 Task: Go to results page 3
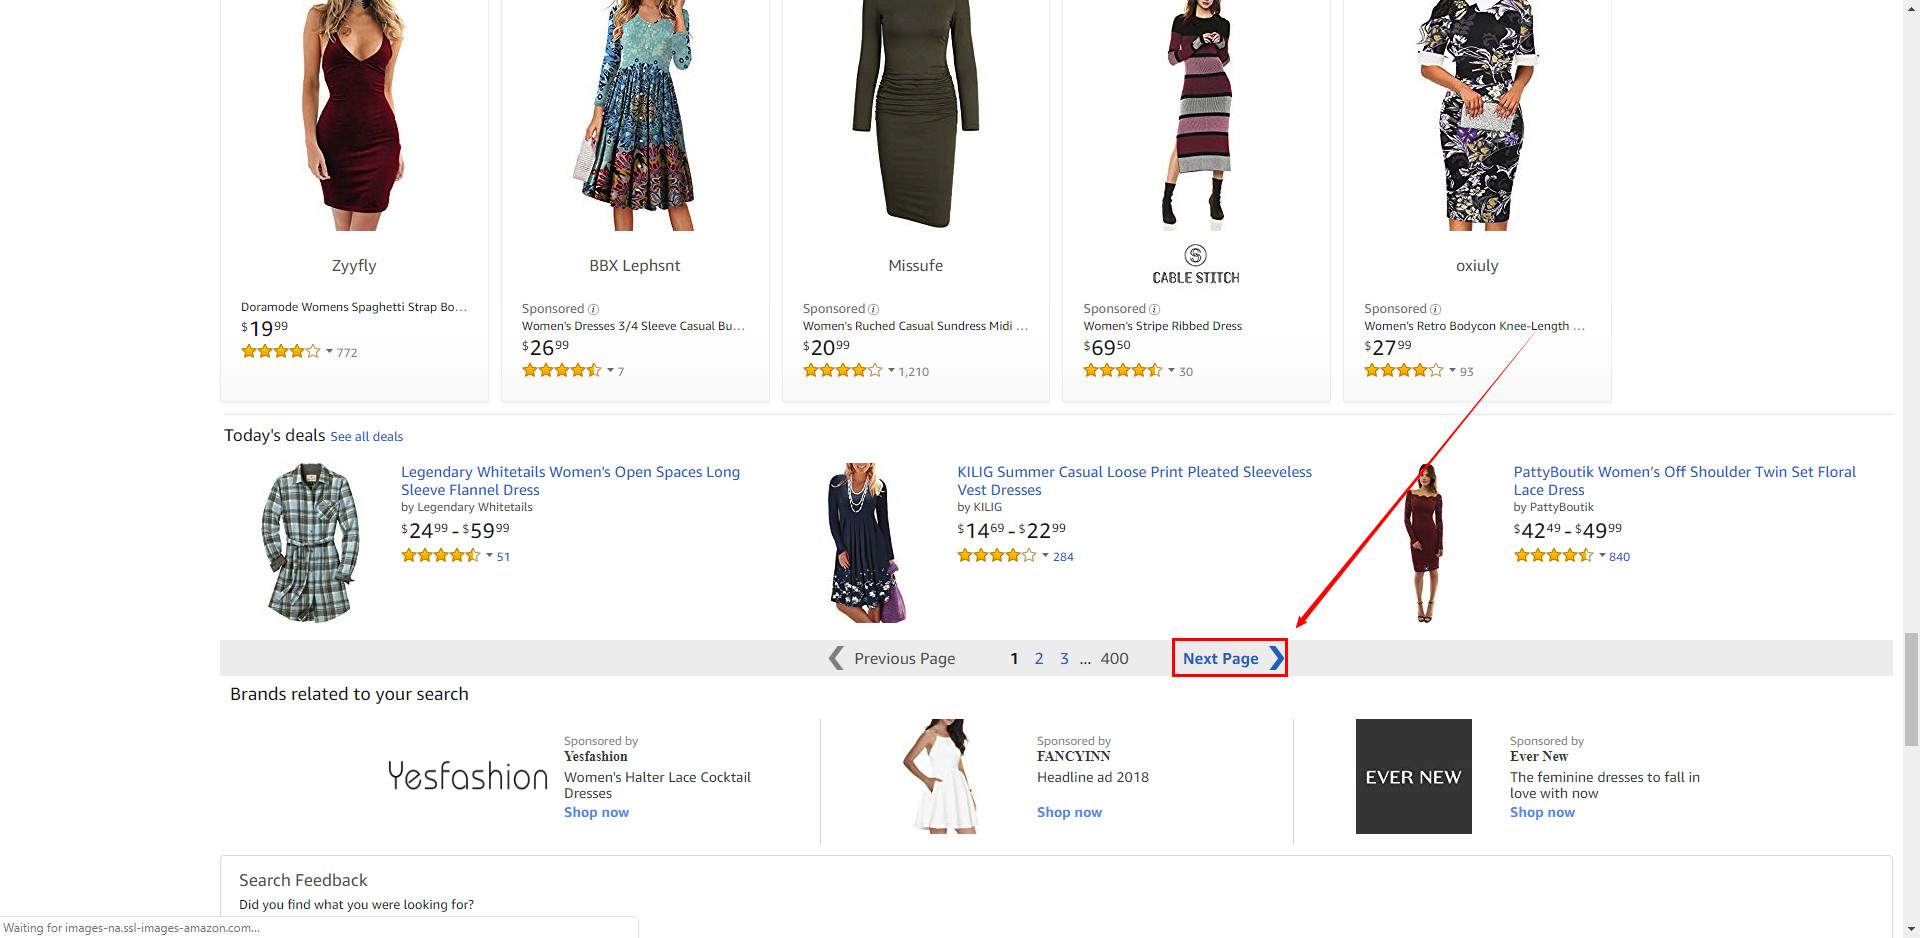pos(1064,658)
